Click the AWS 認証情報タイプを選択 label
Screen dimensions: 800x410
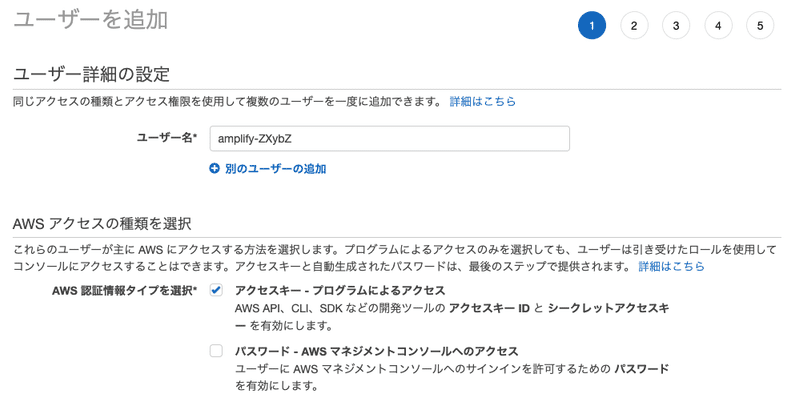124,291
